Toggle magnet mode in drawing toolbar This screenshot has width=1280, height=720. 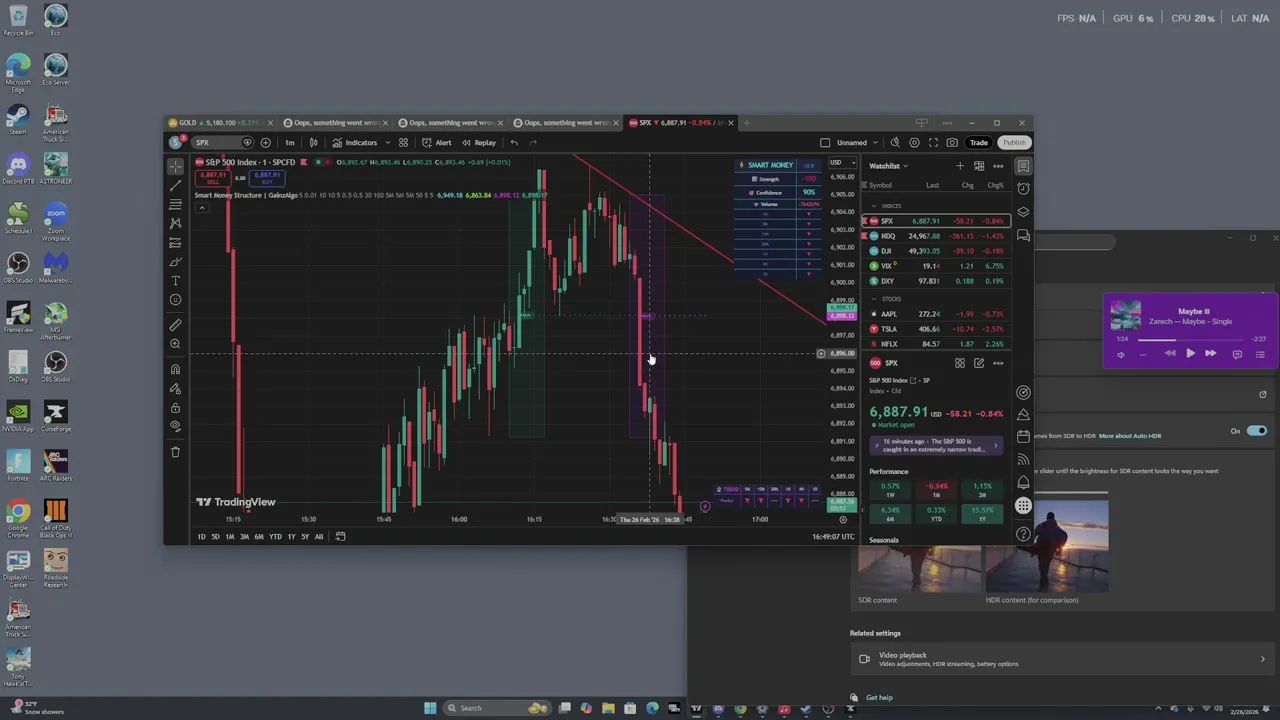pyautogui.click(x=176, y=369)
